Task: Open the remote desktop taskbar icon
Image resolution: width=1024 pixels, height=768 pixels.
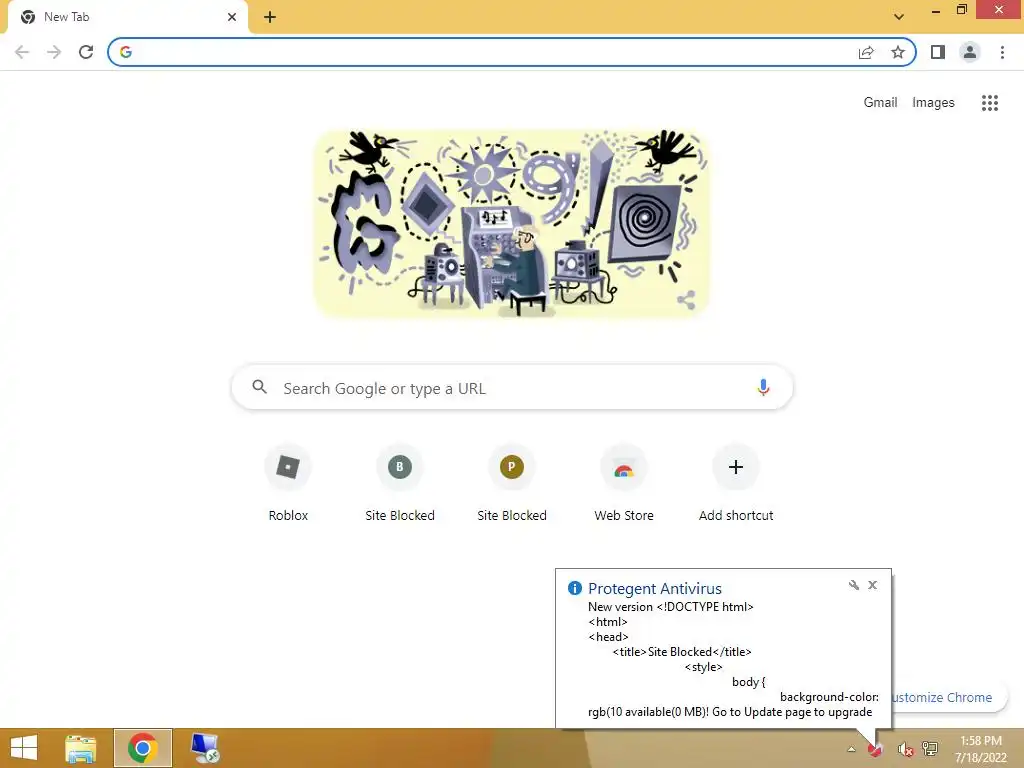Action: pyautogui.click(x=205, y=748)
